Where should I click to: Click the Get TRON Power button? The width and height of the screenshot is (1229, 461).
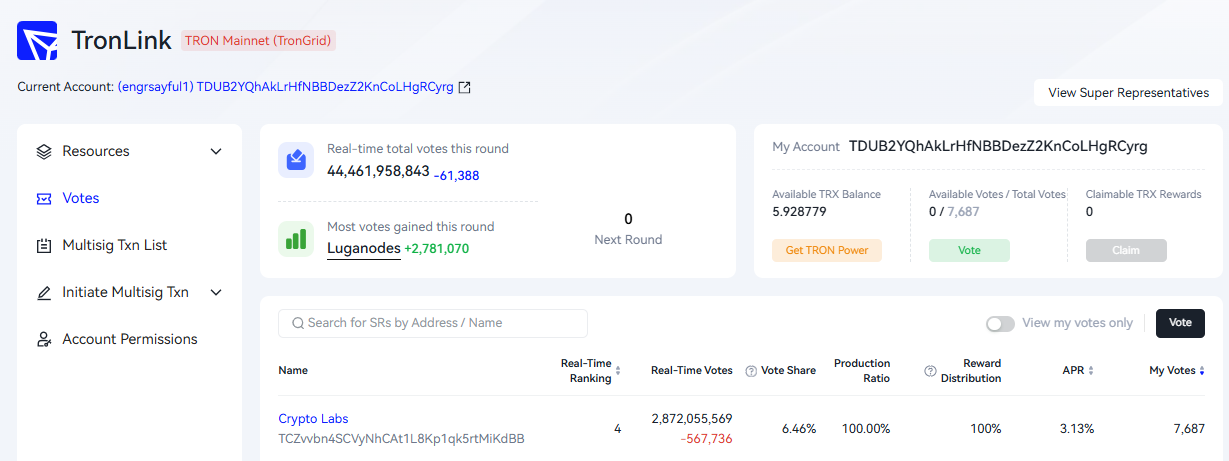click(x=827, y=250)
